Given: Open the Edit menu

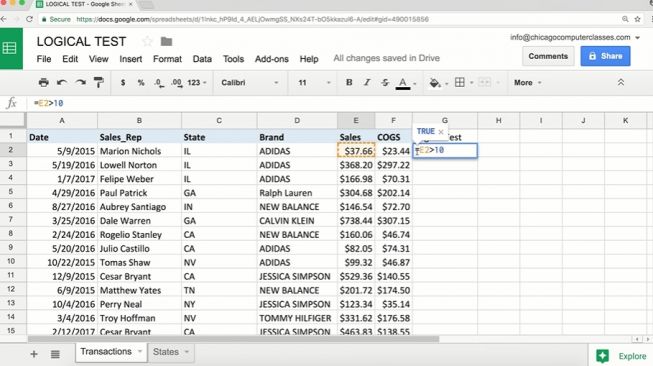Looking at the screenshot, I should click(70, 59).
